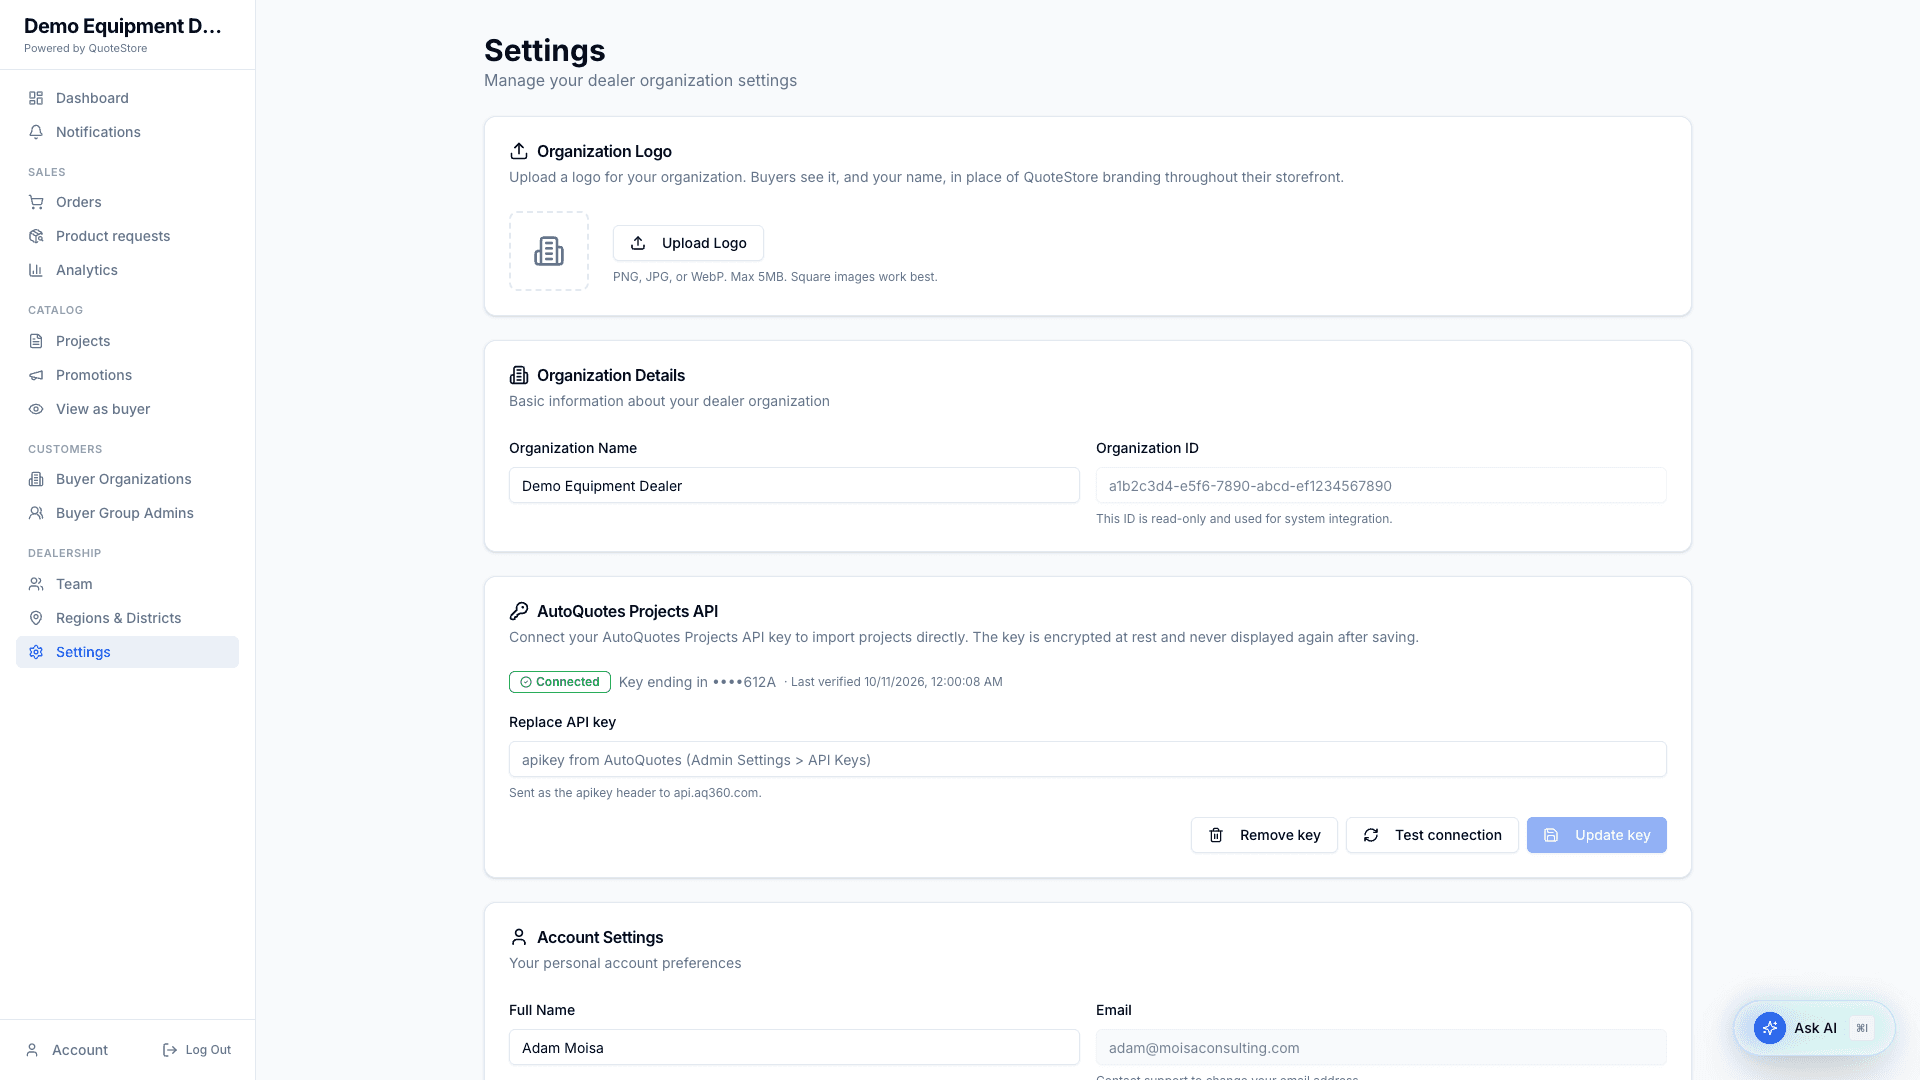The width and height of the screenshot is (1920, 1080).
Task: Click the Remove key button
Action: coord(1264,835)
